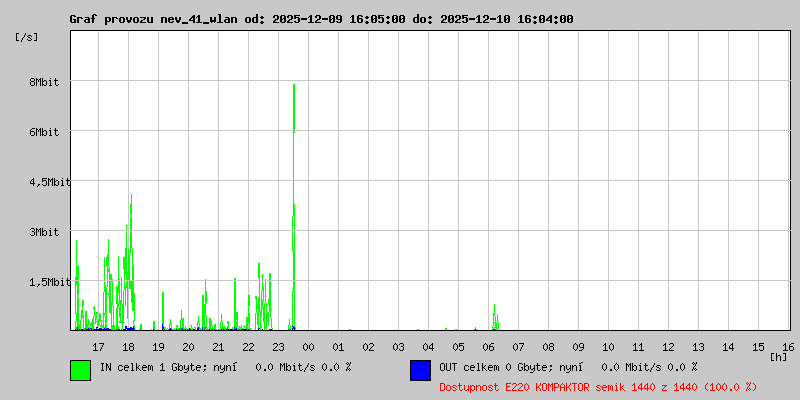Click the 00 hour axis label

[x=309, y=347]
